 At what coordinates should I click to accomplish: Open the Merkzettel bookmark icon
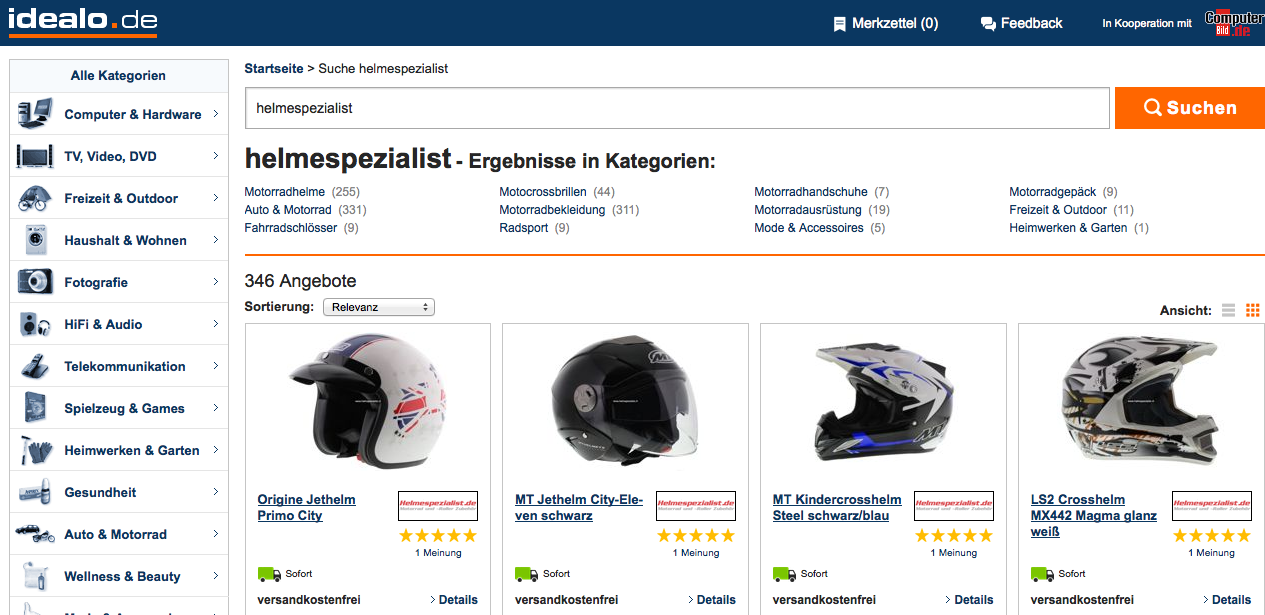coord(839,23)
